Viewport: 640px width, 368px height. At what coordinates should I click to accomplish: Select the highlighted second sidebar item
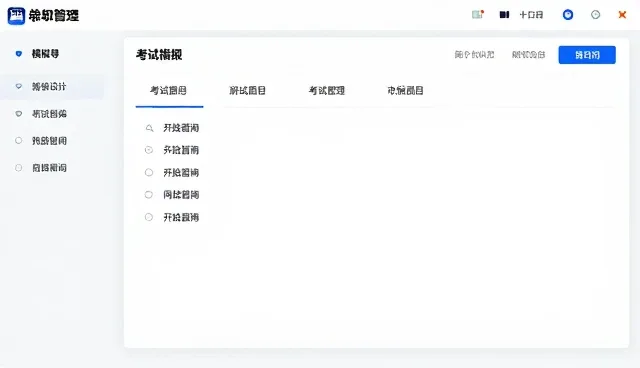click(52, 86)
